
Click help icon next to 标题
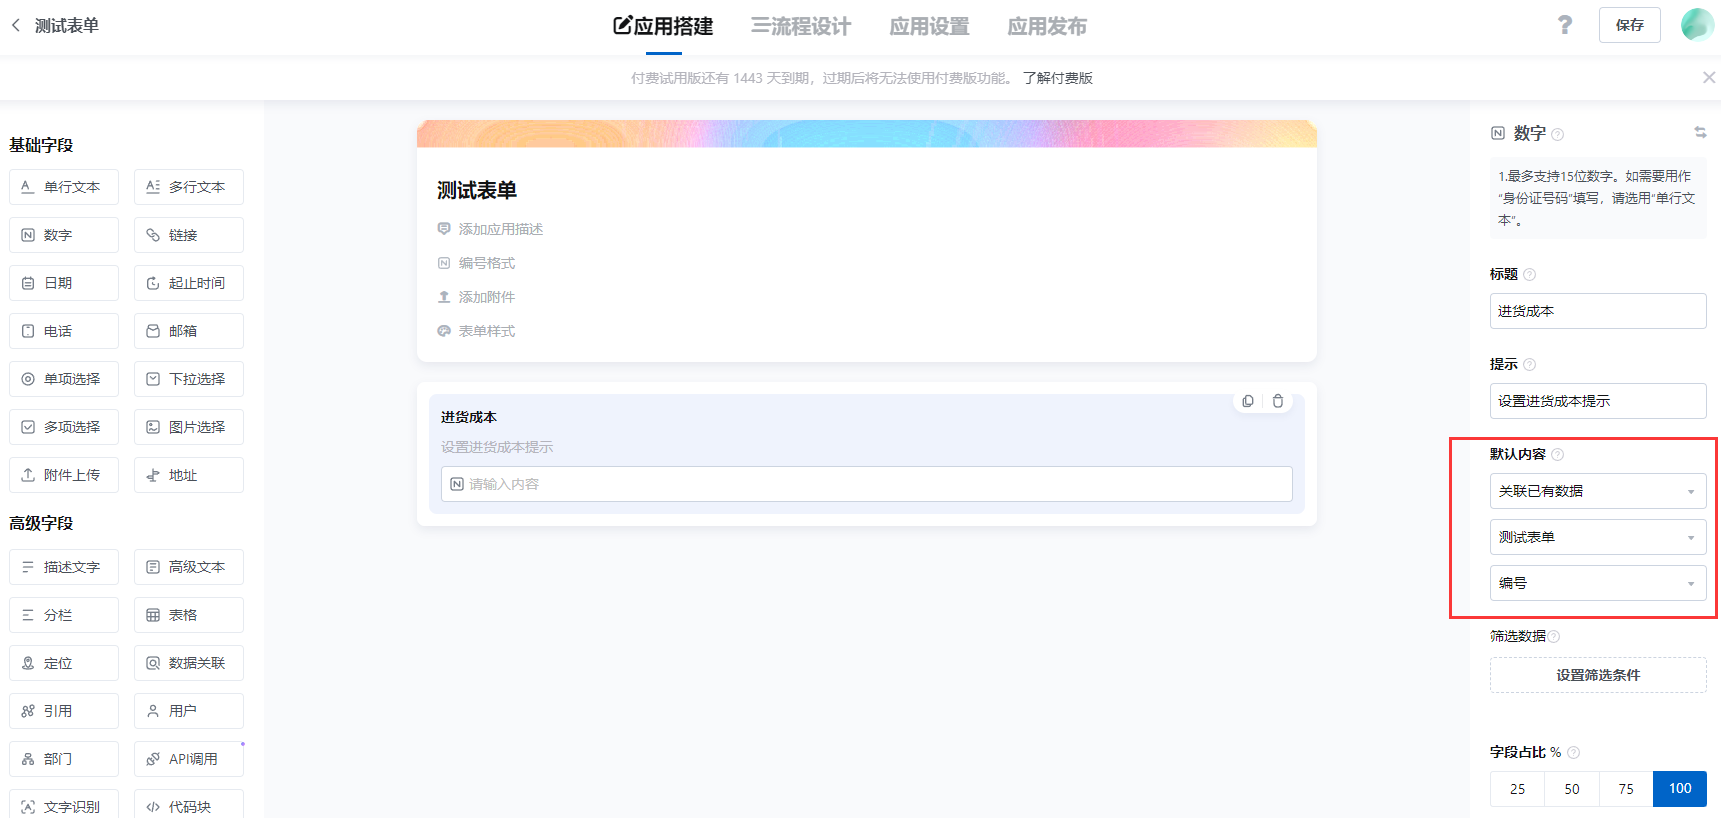pyautogui.click(x=1529, y=274)
